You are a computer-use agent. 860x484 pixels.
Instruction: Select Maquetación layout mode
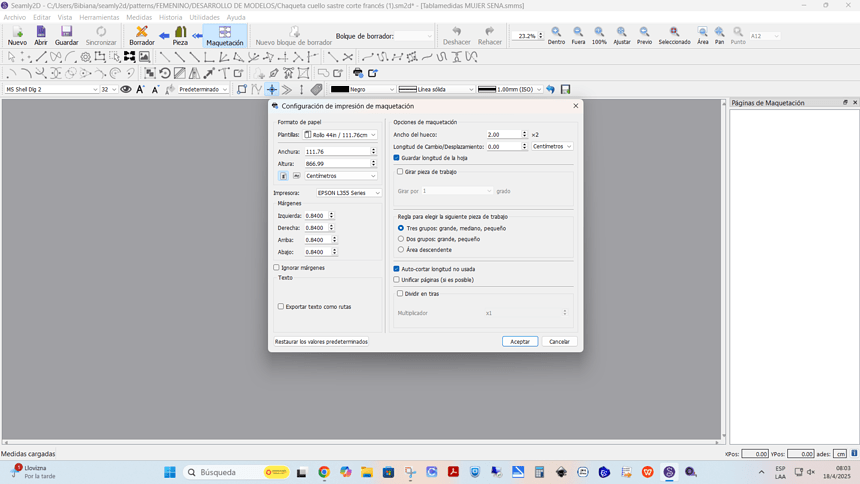(x=225, y=36)
